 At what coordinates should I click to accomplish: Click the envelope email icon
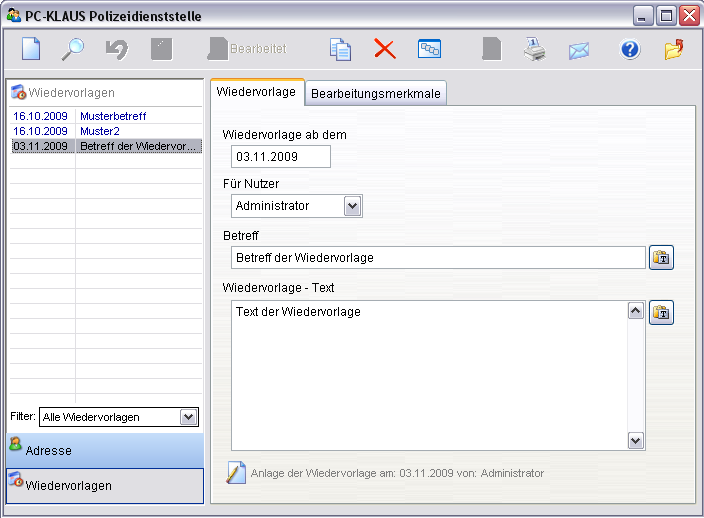point(579,50)
